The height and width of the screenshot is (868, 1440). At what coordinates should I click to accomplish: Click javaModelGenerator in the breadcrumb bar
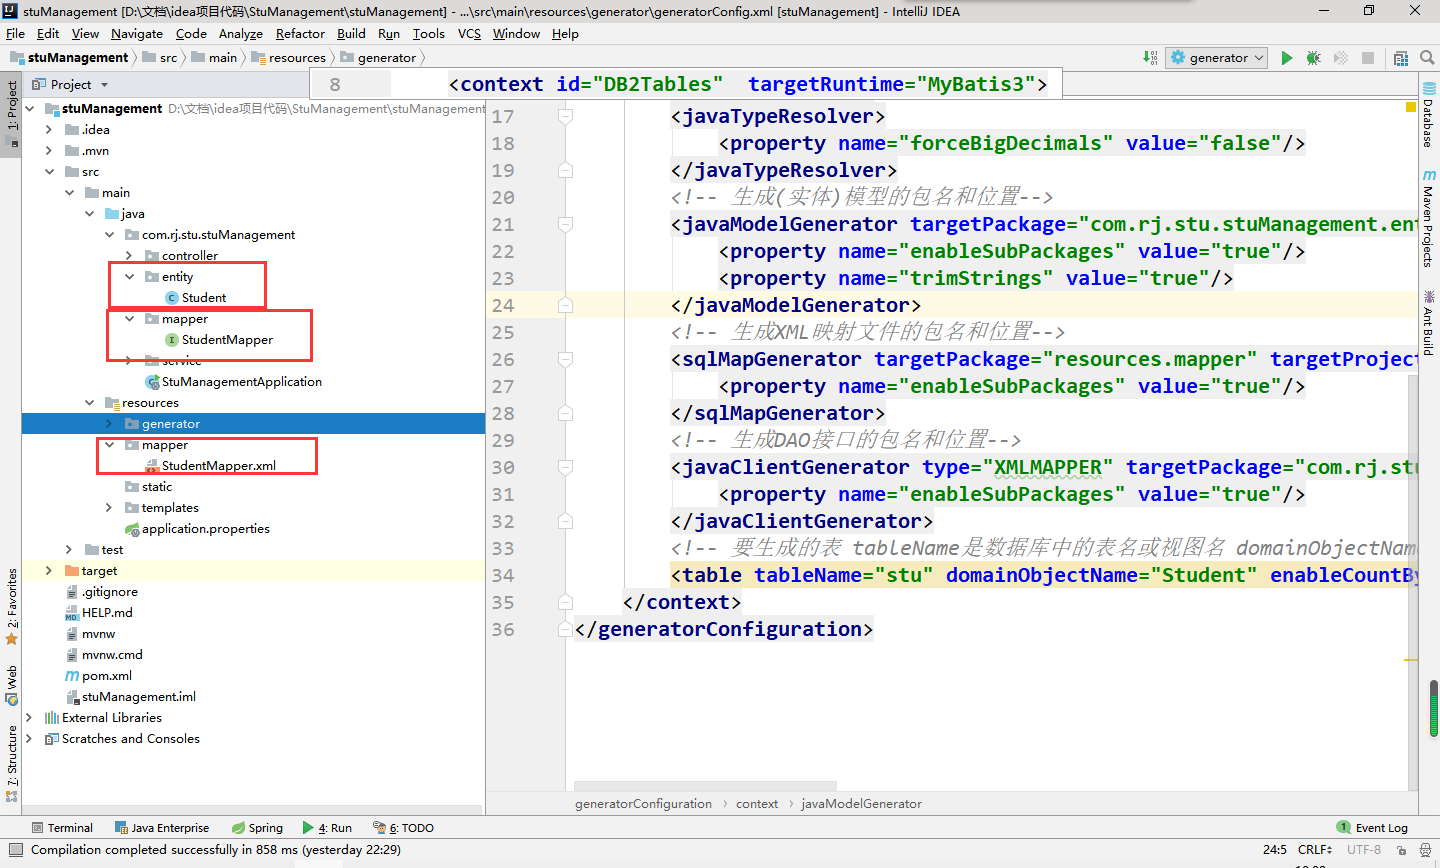(862, 803)
